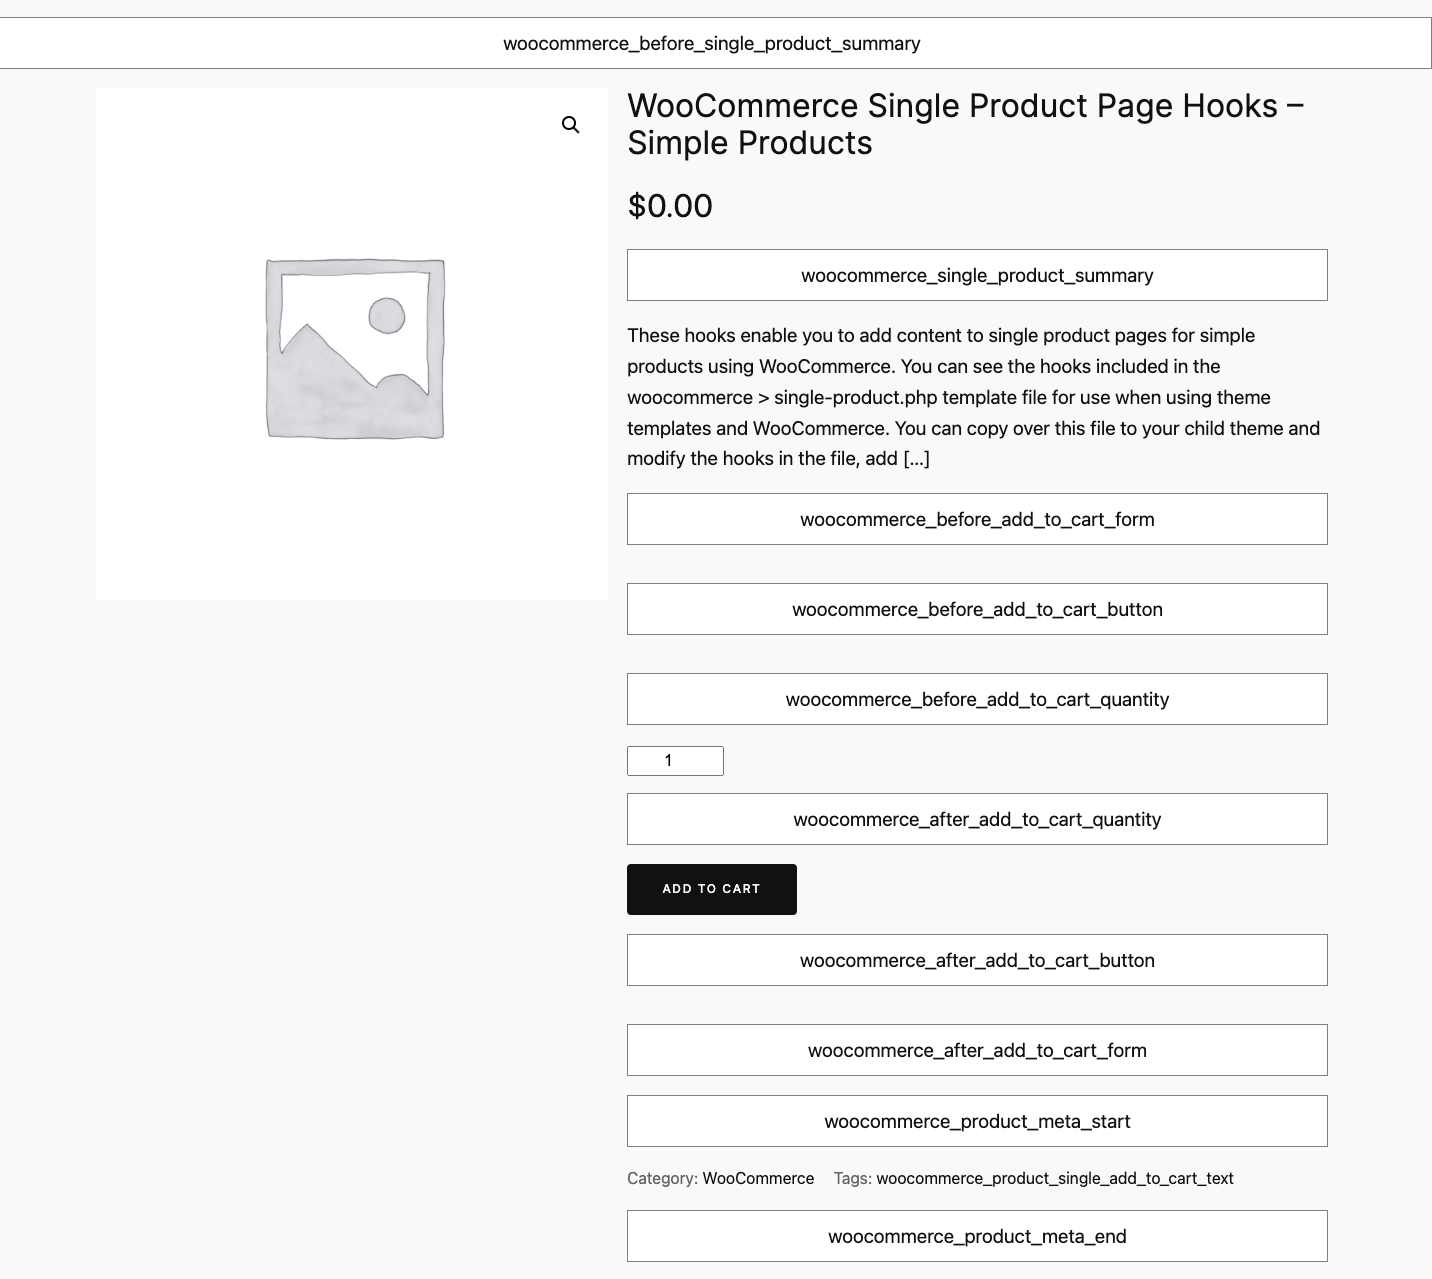Click the woocommerce_before_add_to_cart_quantity hook box

(977, 699)
